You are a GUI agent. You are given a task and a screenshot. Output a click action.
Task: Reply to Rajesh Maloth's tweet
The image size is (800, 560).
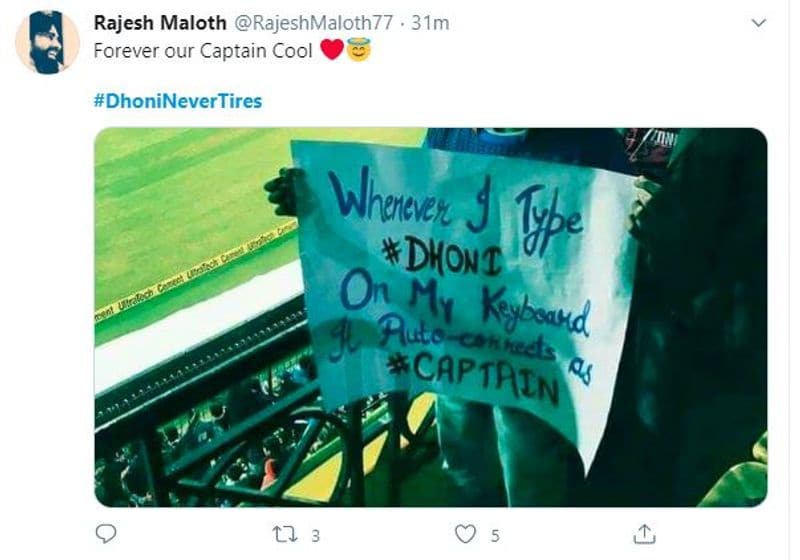pyautogui.click(x=106, y=534)
